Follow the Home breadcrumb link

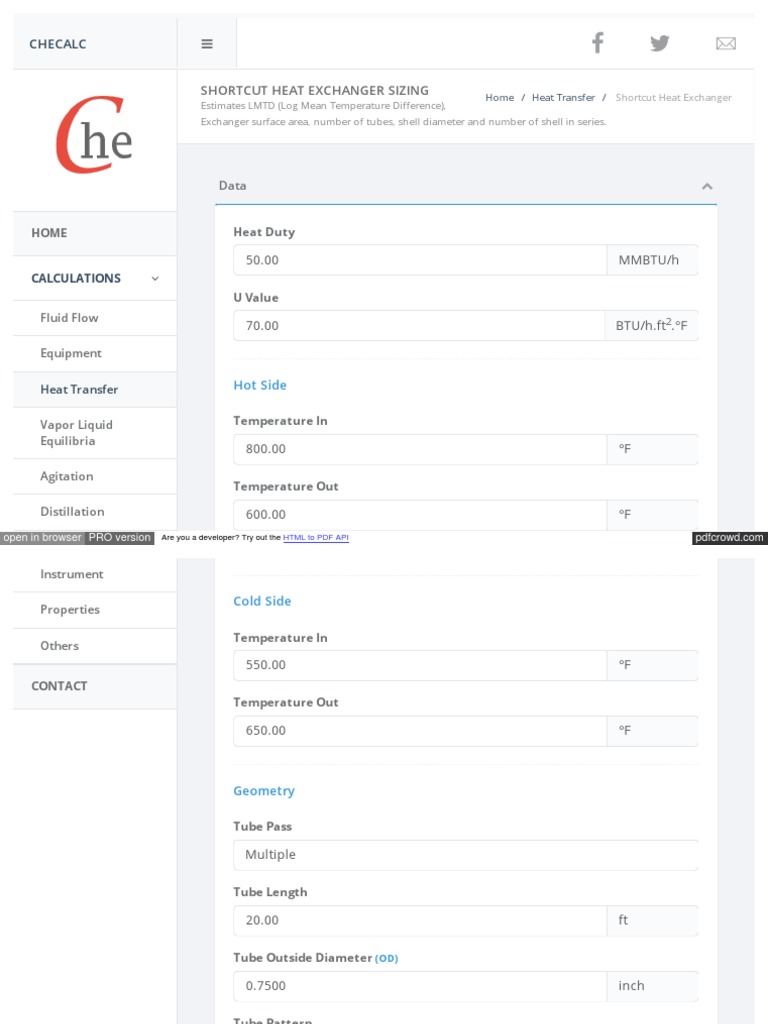(500, 97)
